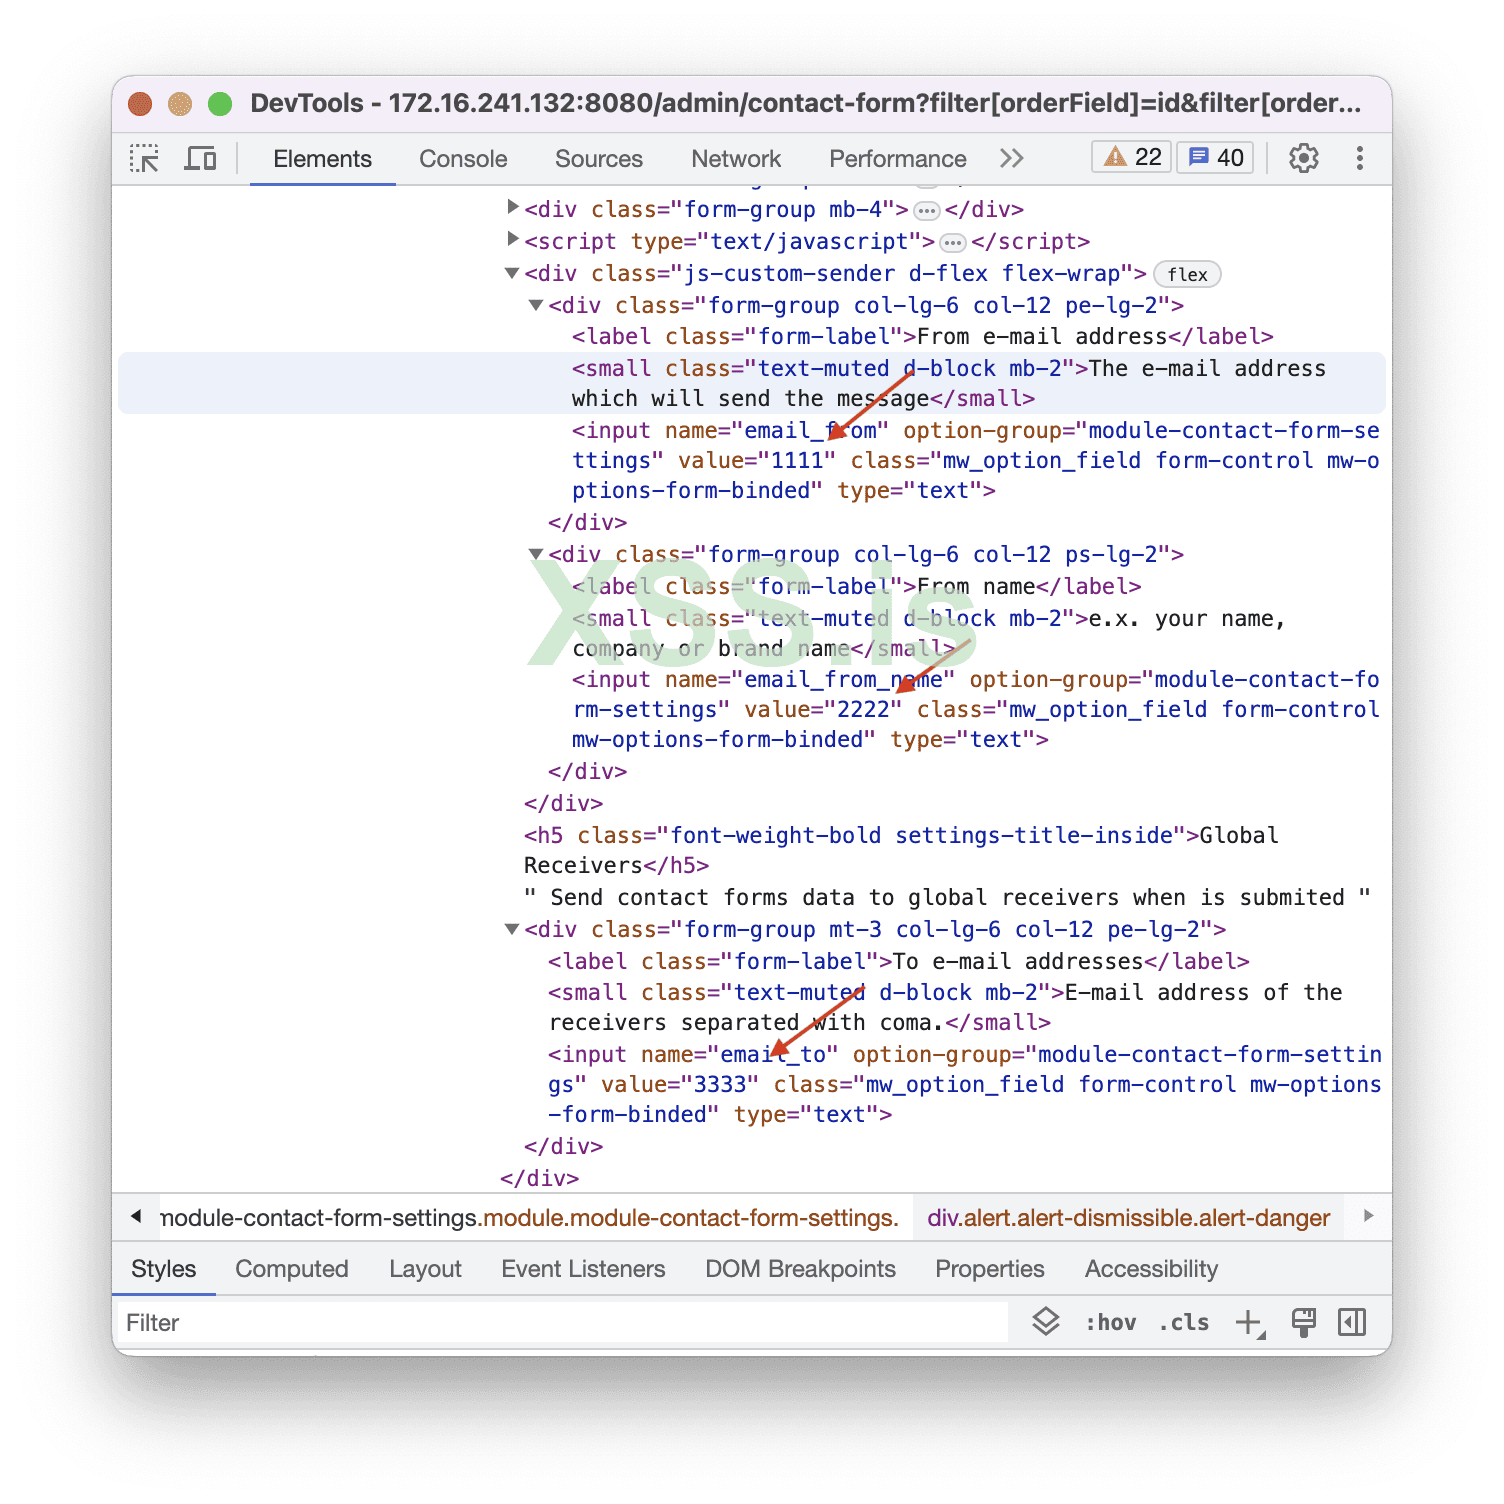The height and width of the screenshot is (1504, 1504).
Task: Expand ellipsis in the script tag
Action: click(x=953, y=243)
